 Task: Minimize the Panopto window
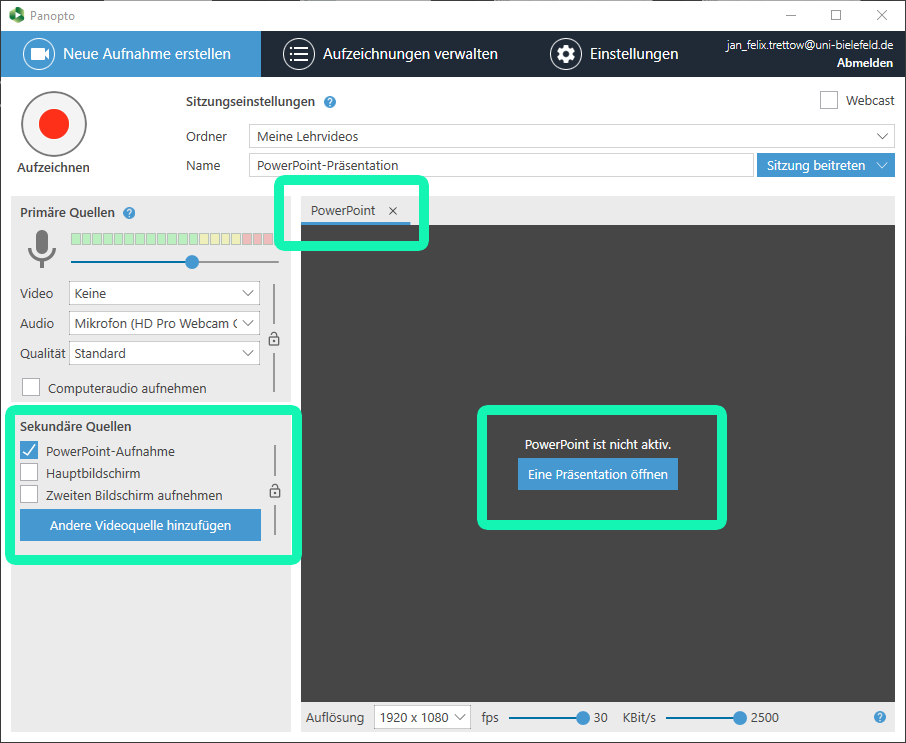(x=791, y=15)
